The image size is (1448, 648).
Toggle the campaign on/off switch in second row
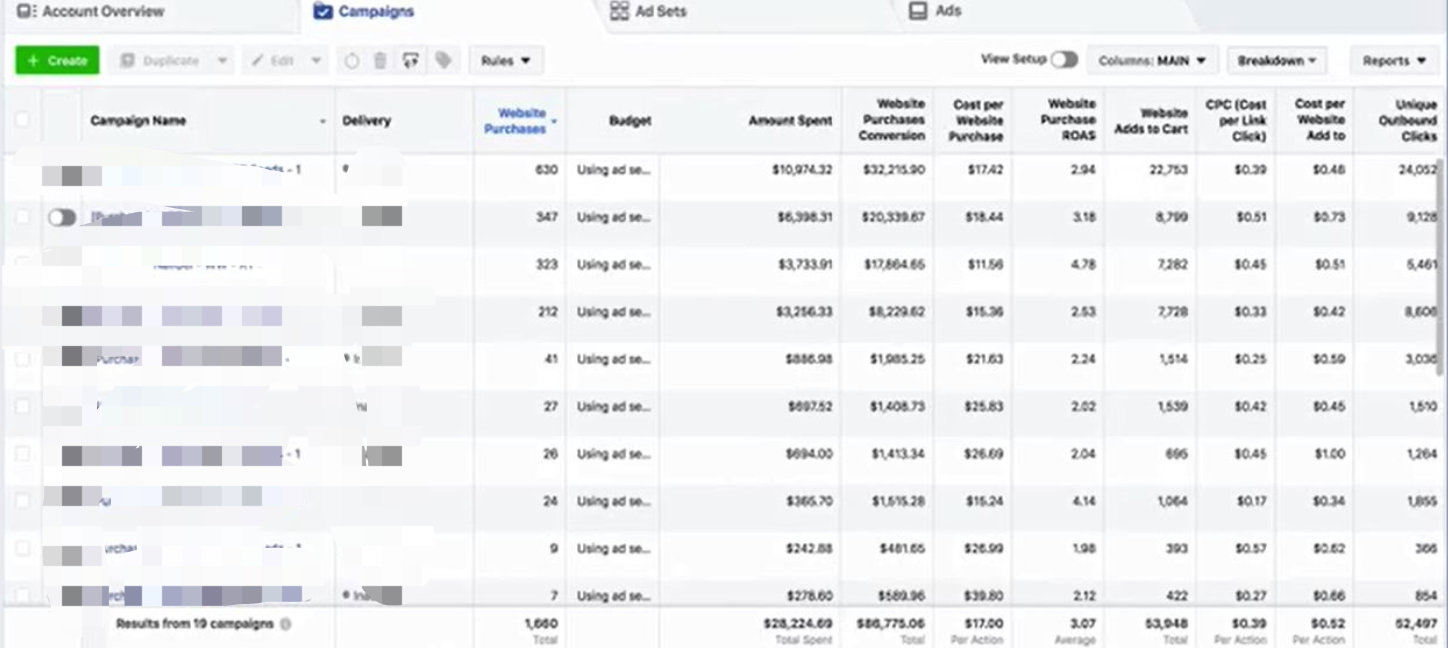click(x=62, y=217)
